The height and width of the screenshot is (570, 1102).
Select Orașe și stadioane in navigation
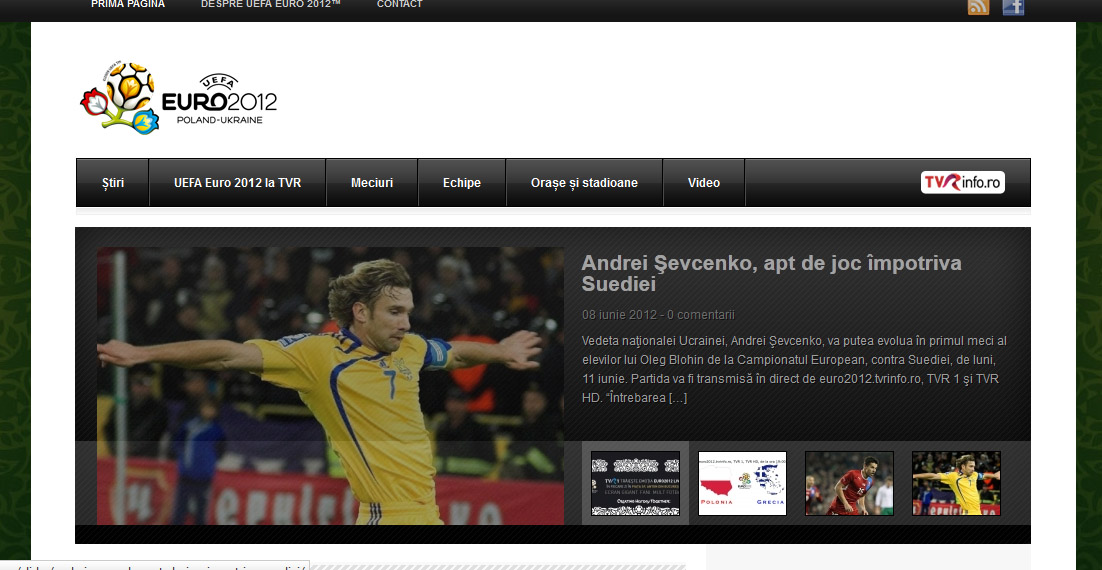coord(584,183)
